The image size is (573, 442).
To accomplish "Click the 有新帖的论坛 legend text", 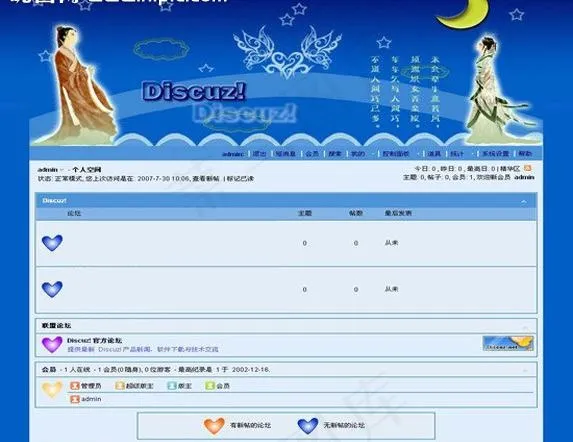I will point(250,426).
